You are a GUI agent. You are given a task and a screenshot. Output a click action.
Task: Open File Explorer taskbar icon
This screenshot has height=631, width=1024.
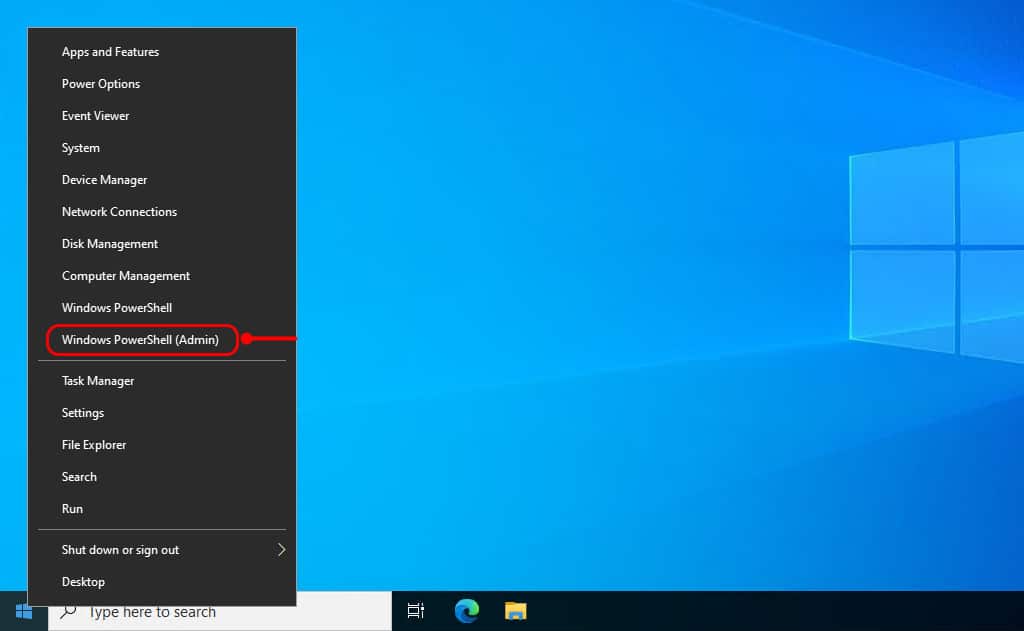[515, 611]
